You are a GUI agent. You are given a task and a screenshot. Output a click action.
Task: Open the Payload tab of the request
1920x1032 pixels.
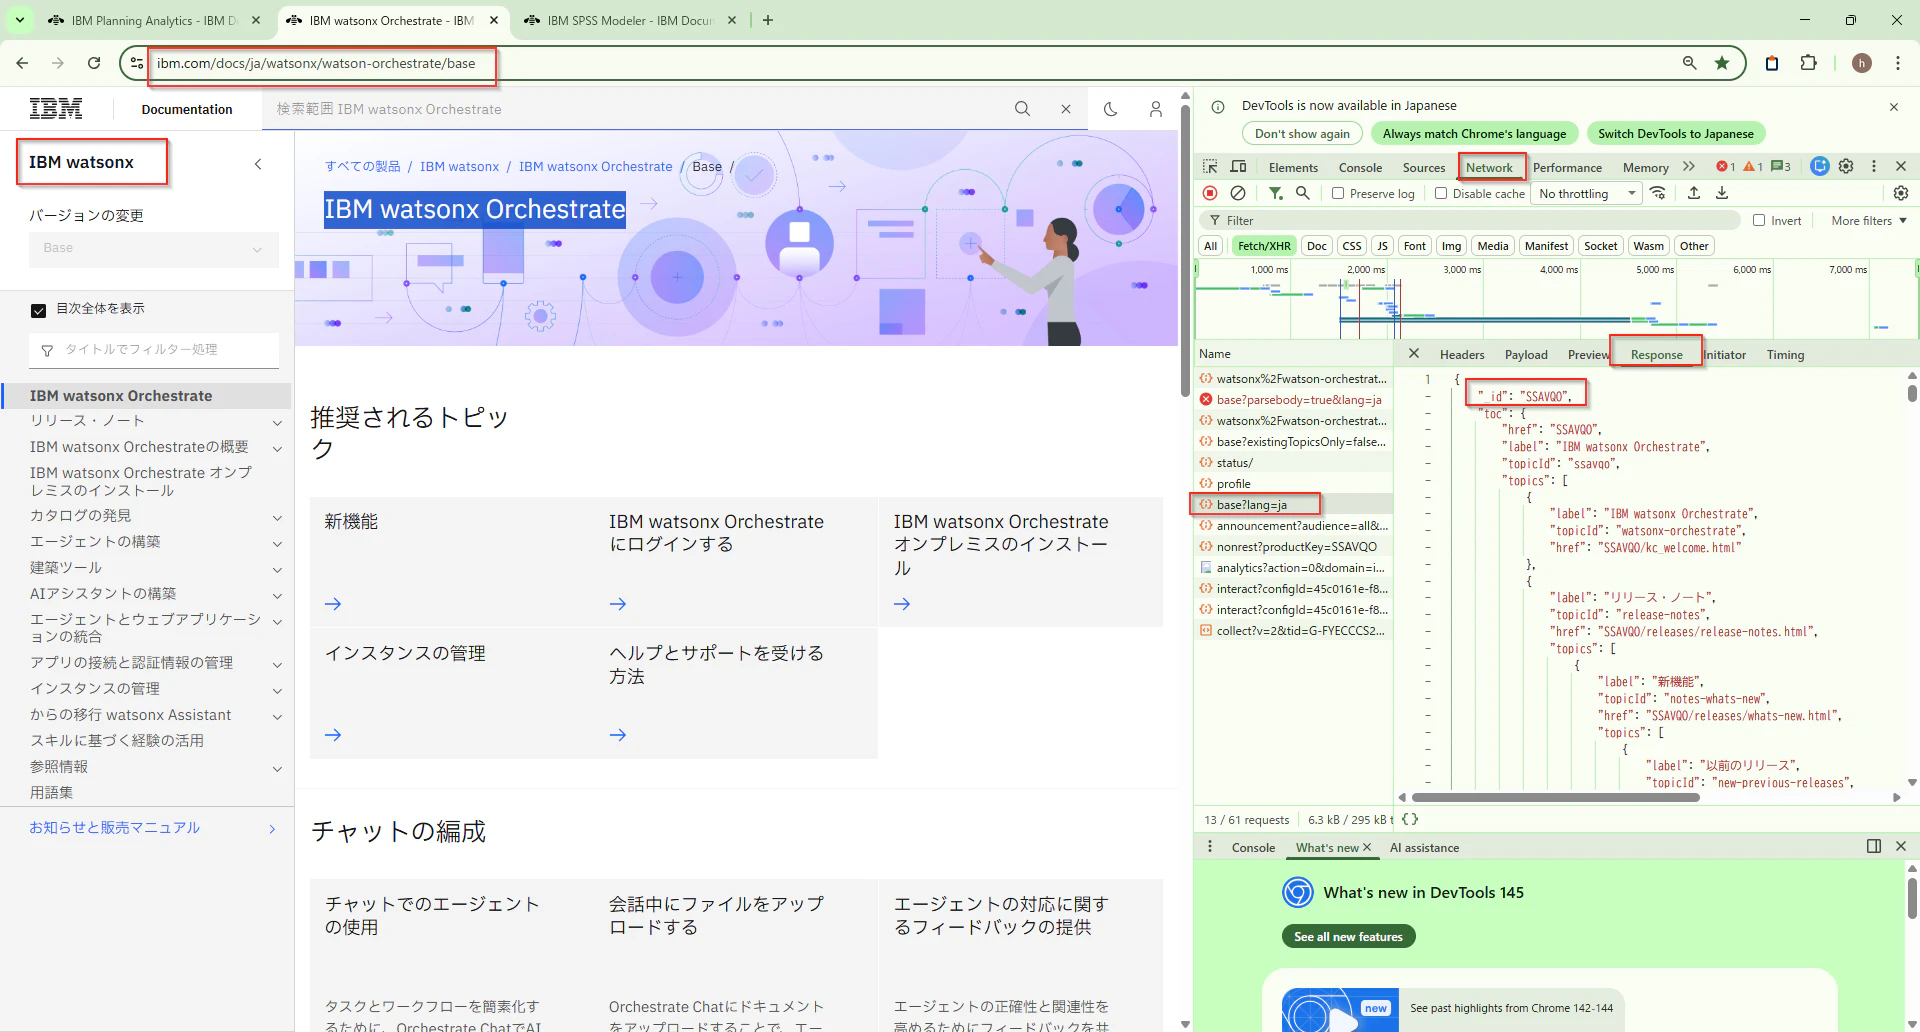coord(1526,355)
